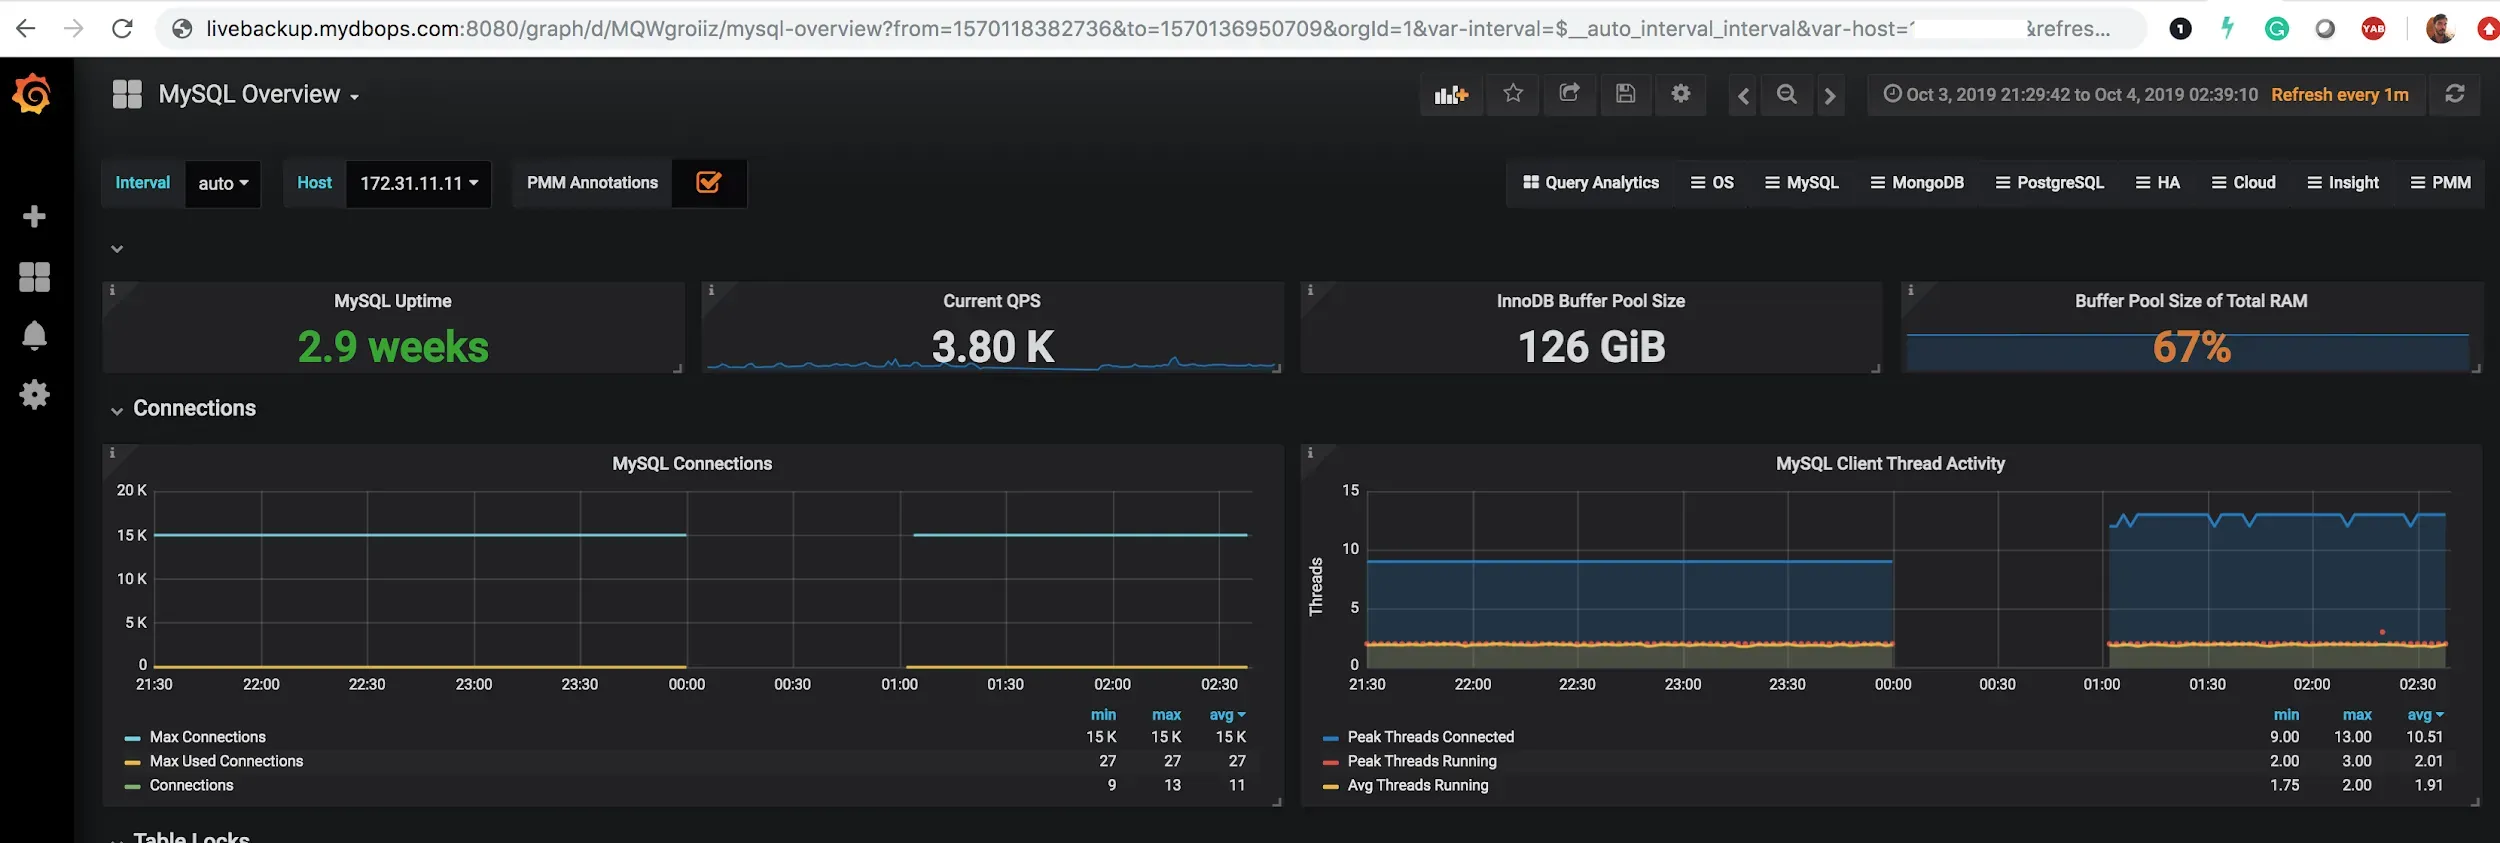Click the Peak Threads Running color swatch
Viewport: 2500px width, 843px height.
click(x=1330, y=762)
